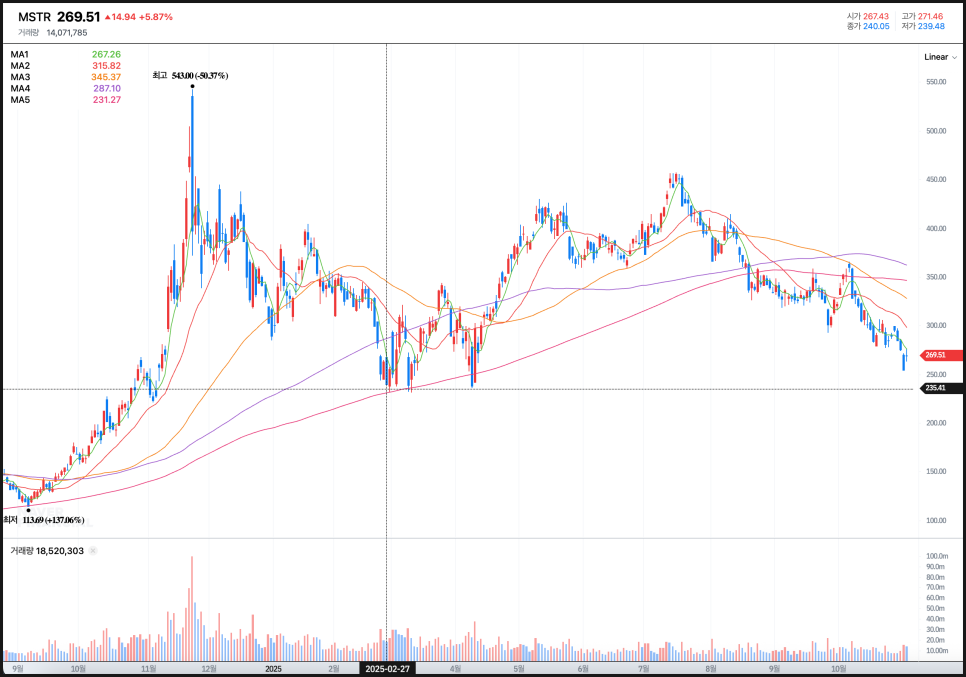Click the 550.00 price axis label
This screenshot has height=677, width=966.
click(x=936, y=82)
